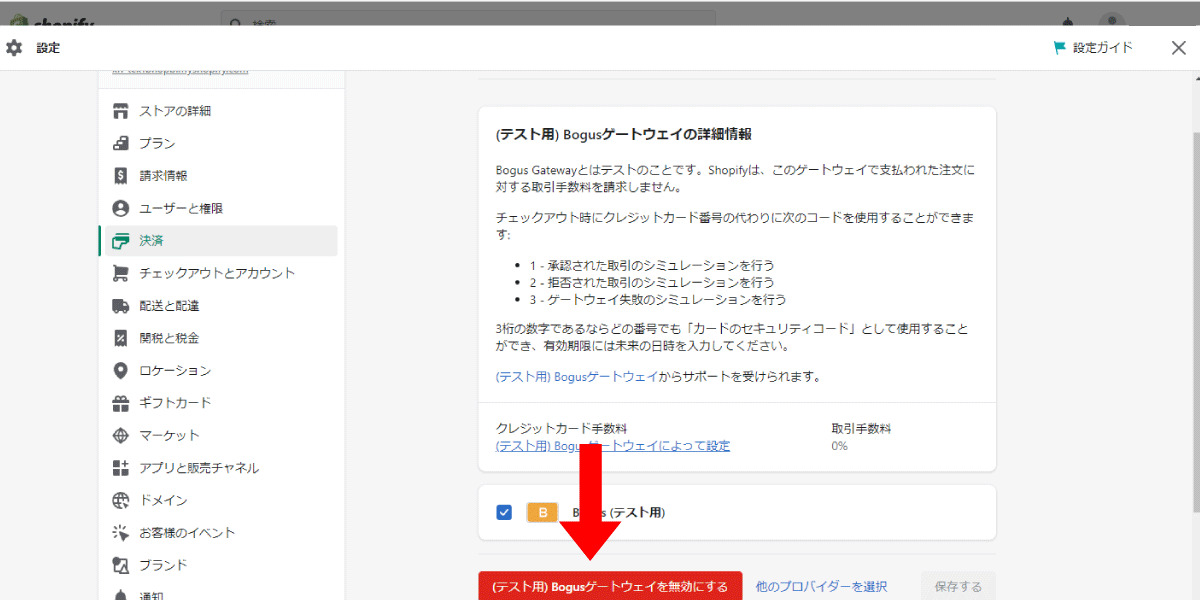Open ギフトカード settings
This screenshot has width=1200, height=600.
point(175,403)
